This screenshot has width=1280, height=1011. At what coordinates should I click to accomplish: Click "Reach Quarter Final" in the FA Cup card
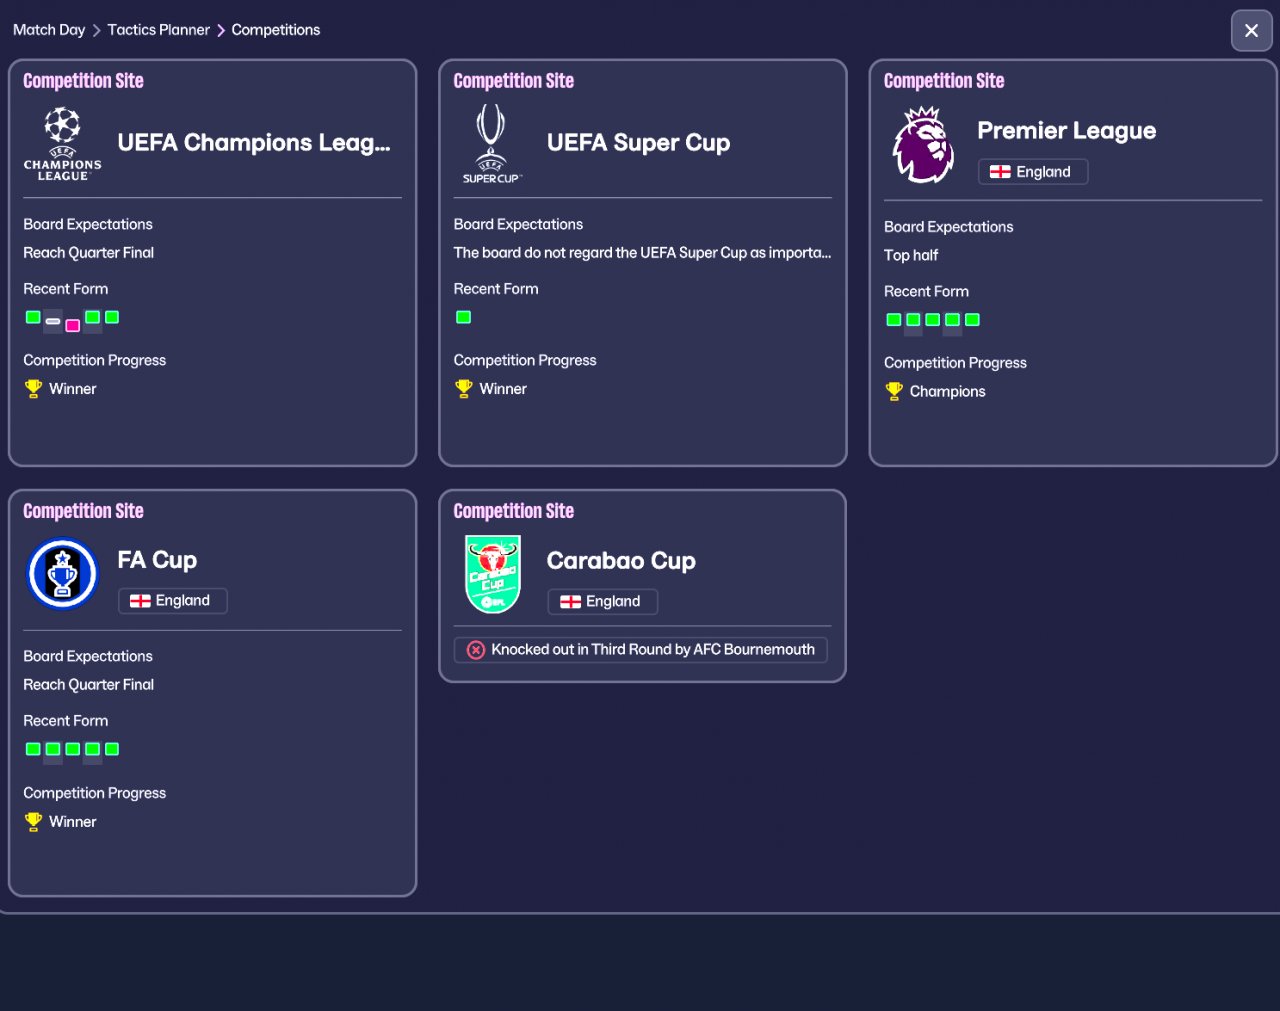pos(89,685)
